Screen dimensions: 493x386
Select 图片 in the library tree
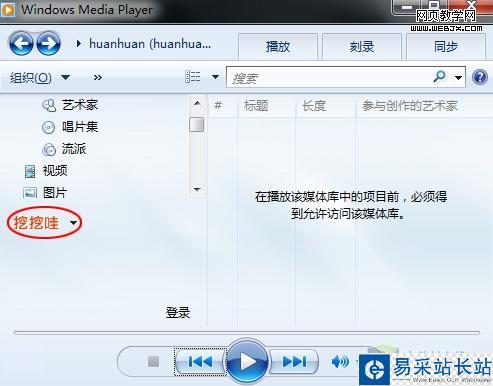tap(55, 193)
